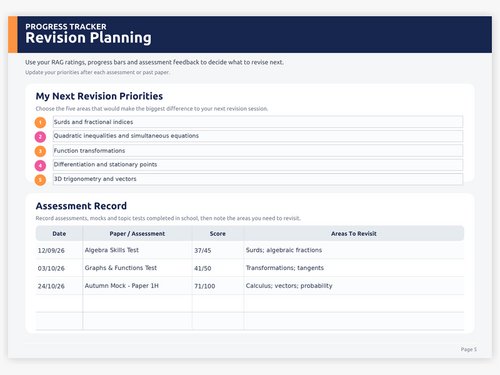
Task: Select the score cell '71/100'
Action: point(218,286)
